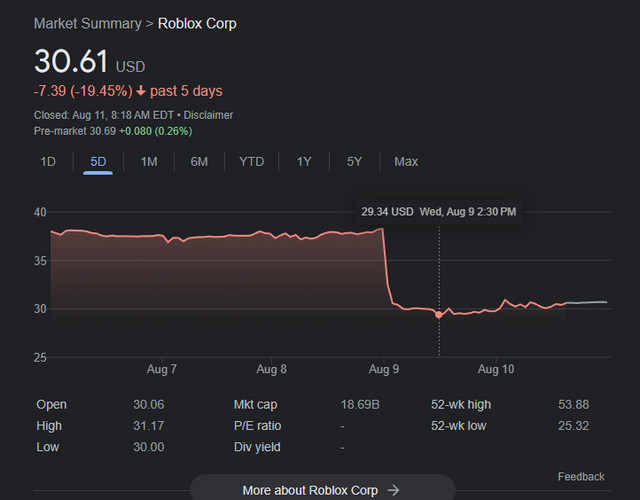Click the chart tooltip showing 29.34 USD
Image resolution: width=640 pixels, height=500 pixels.
(x=438, y=212)
